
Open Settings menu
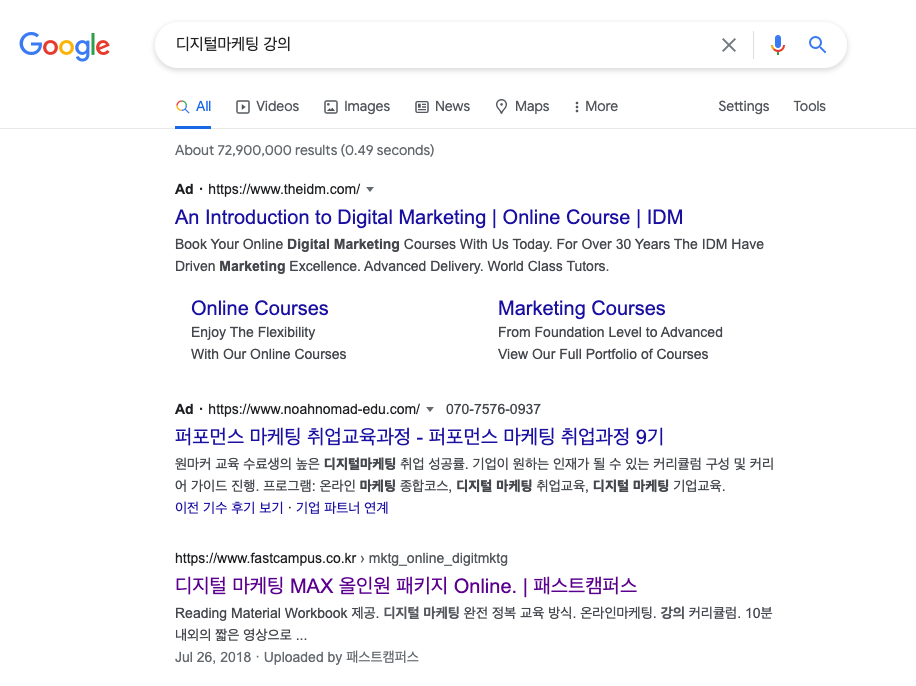coord(743,106)
